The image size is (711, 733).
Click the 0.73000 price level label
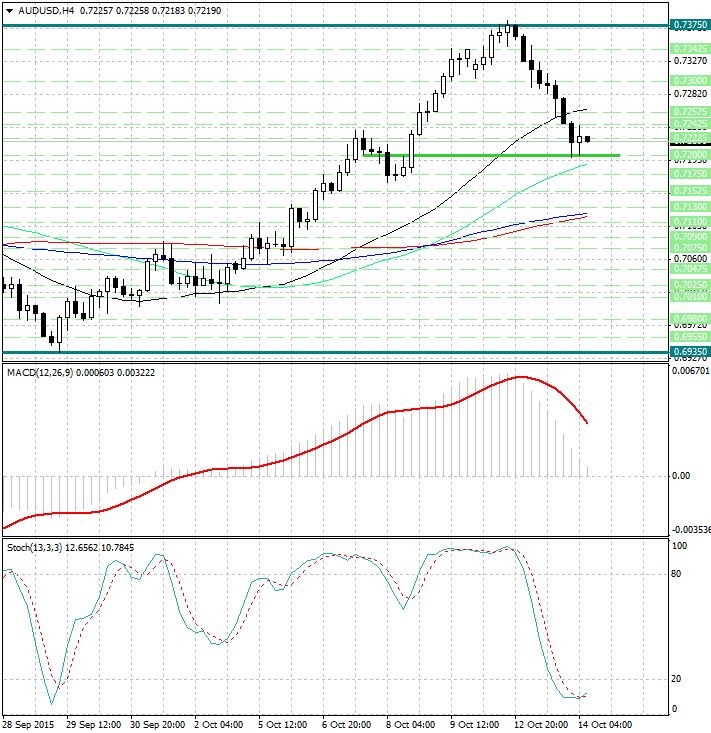[690, 81]
